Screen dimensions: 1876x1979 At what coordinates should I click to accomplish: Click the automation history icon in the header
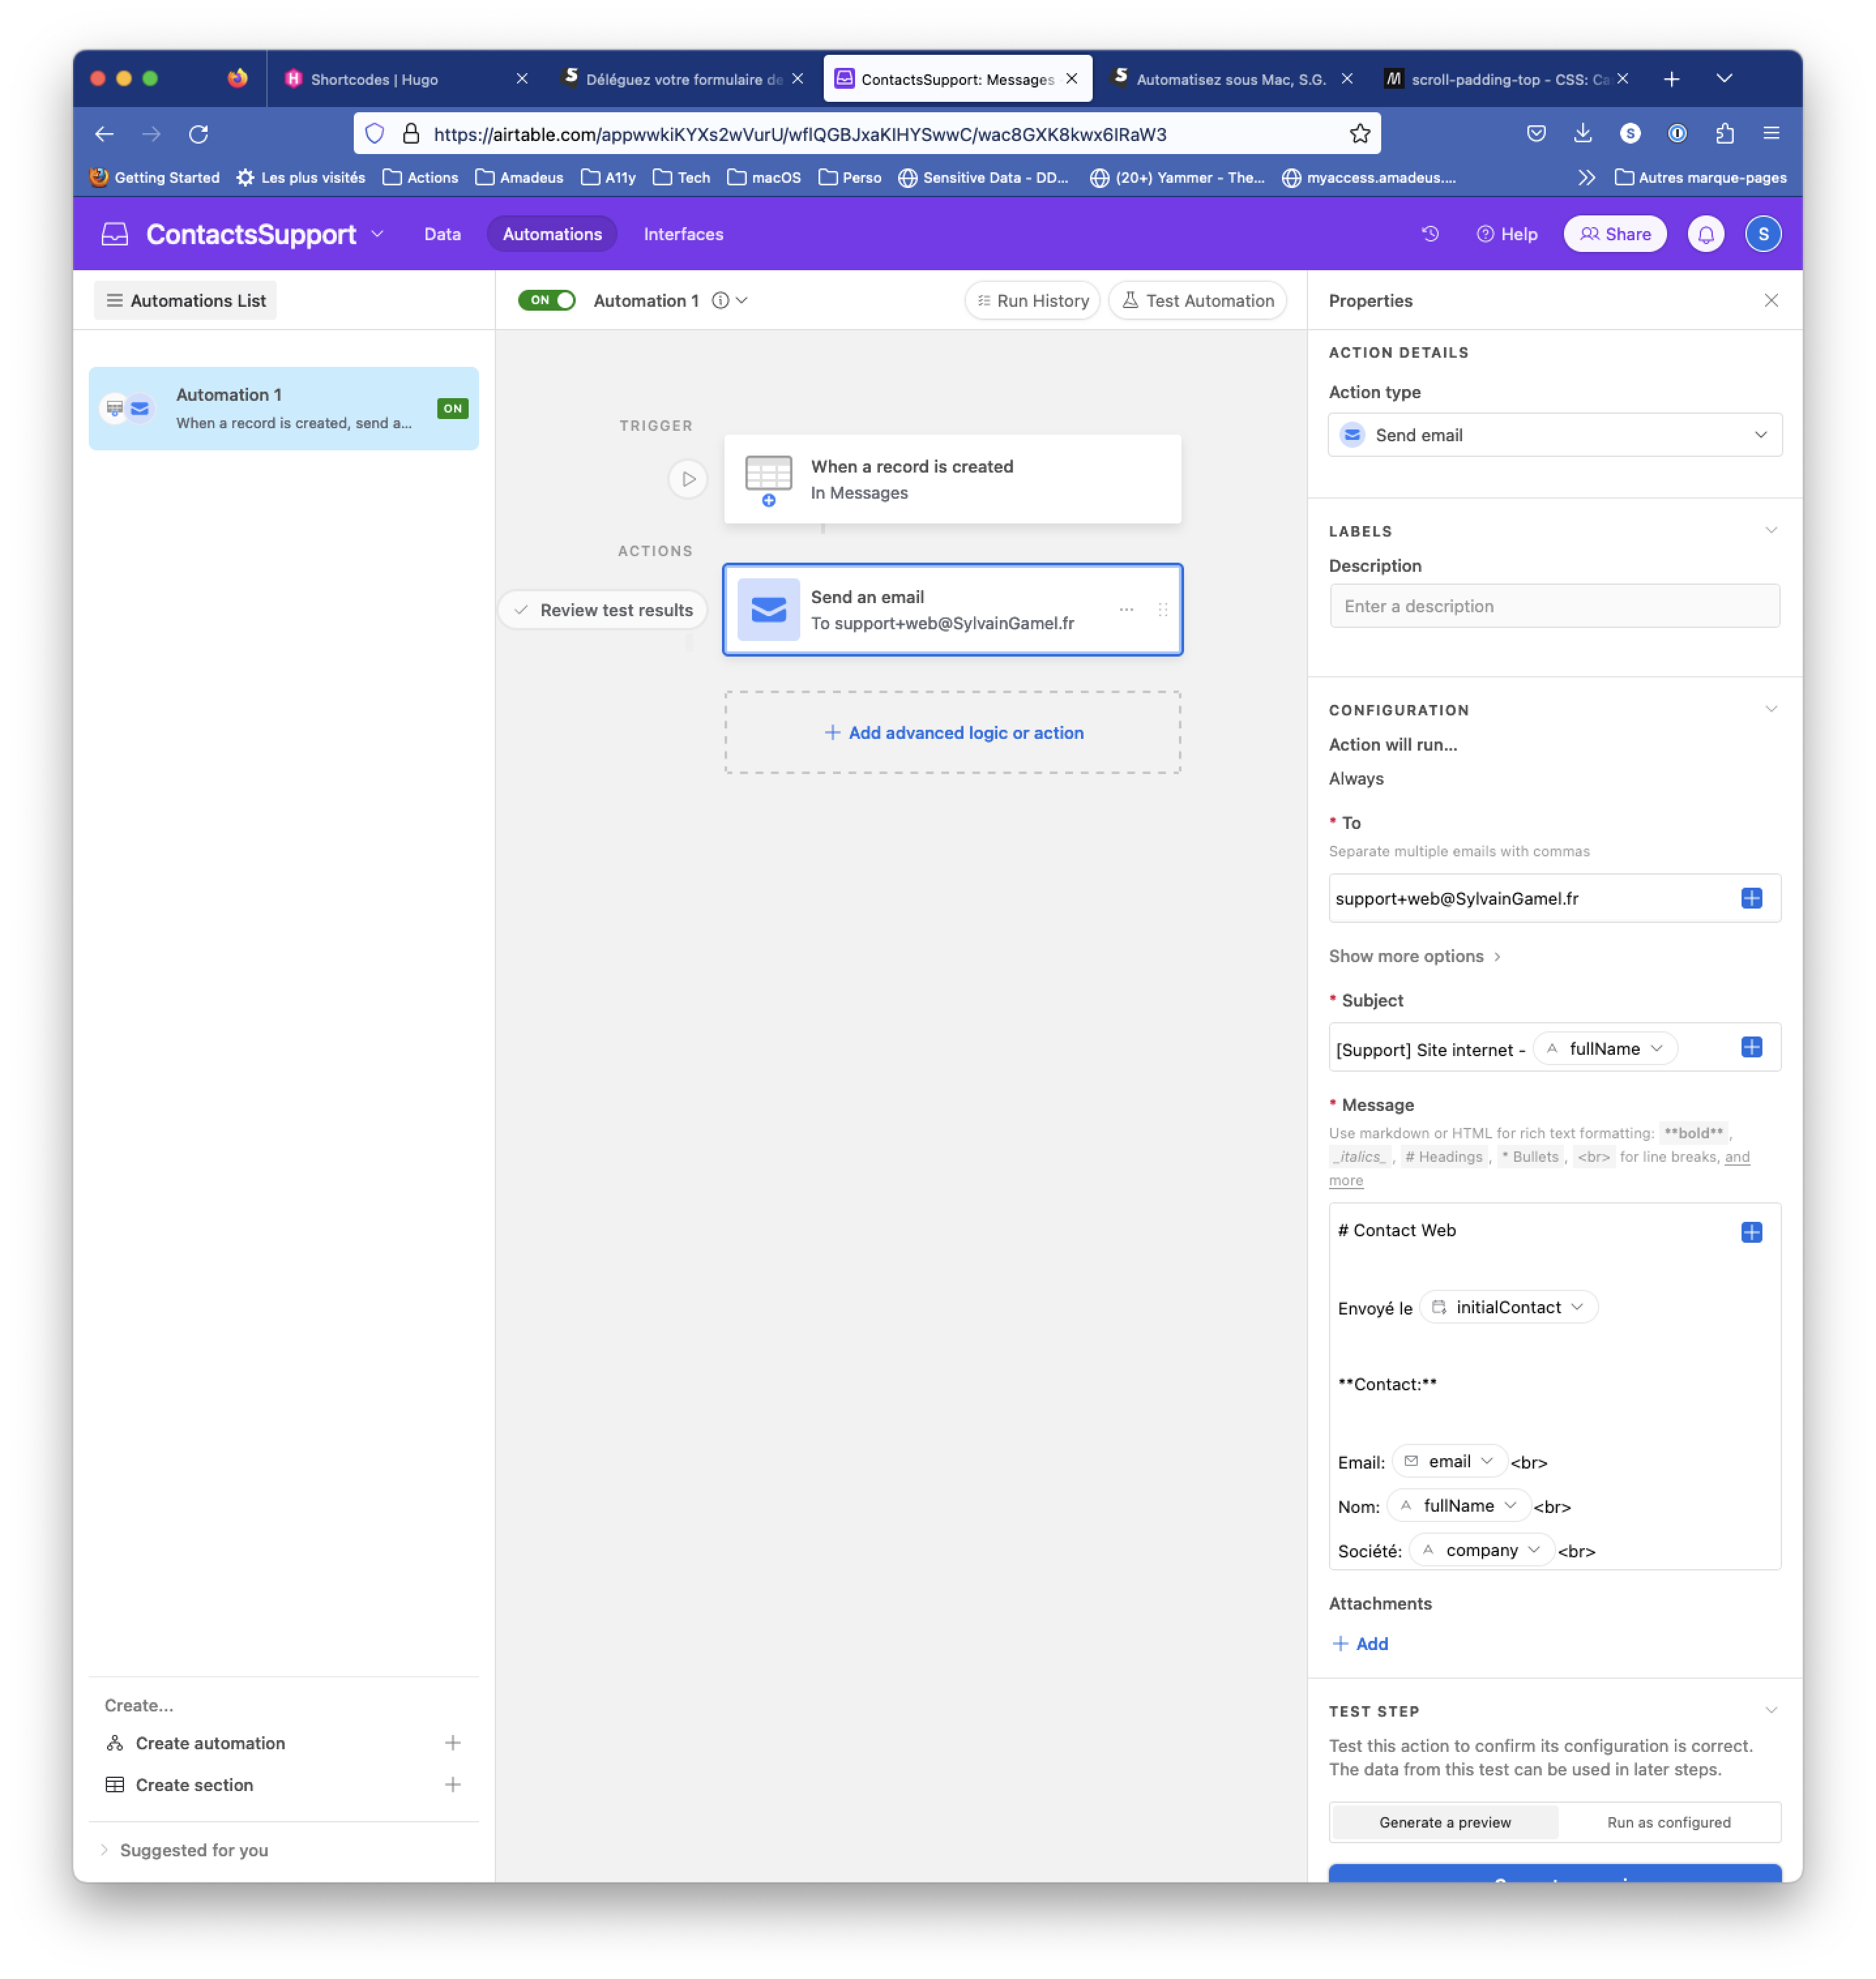(1430, 233)
